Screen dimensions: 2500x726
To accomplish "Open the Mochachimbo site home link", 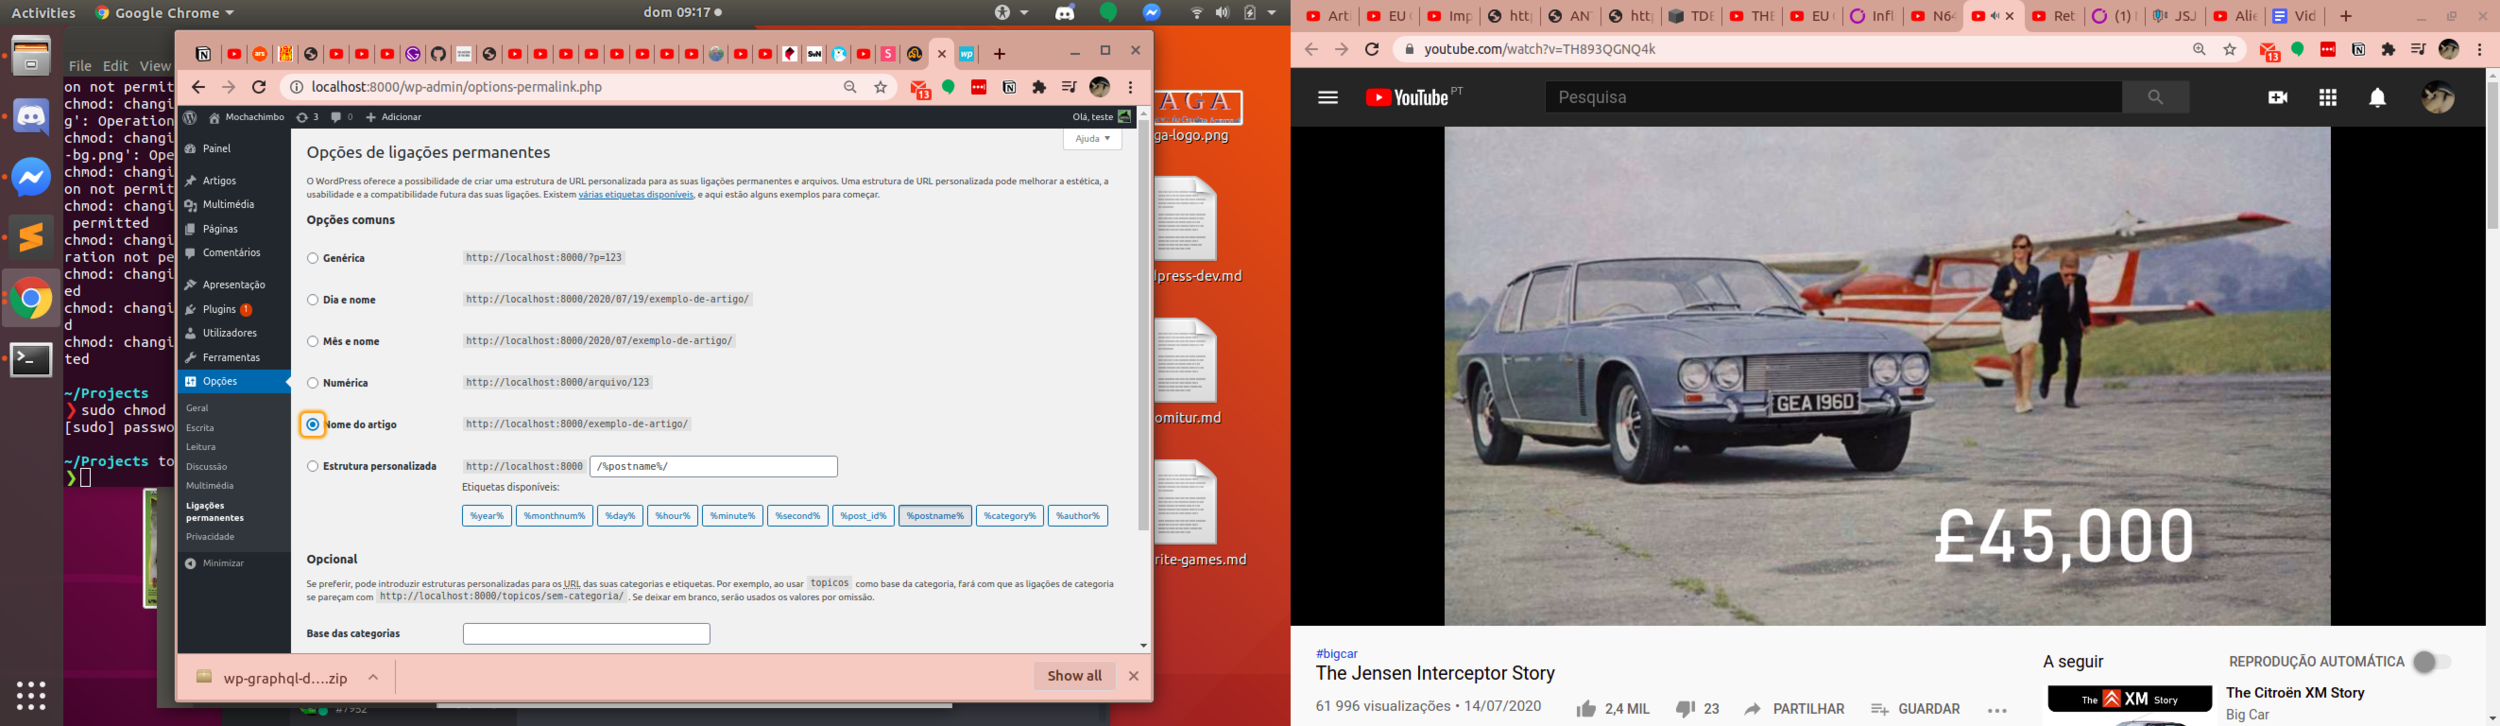I will pyautogui.click(x=246, y=117).
